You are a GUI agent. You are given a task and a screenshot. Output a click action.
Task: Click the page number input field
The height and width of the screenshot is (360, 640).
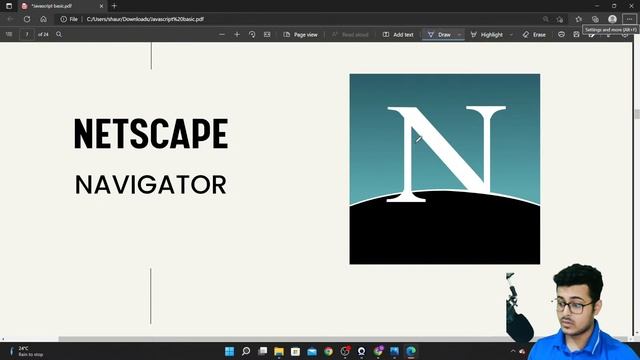pos(27,35)
